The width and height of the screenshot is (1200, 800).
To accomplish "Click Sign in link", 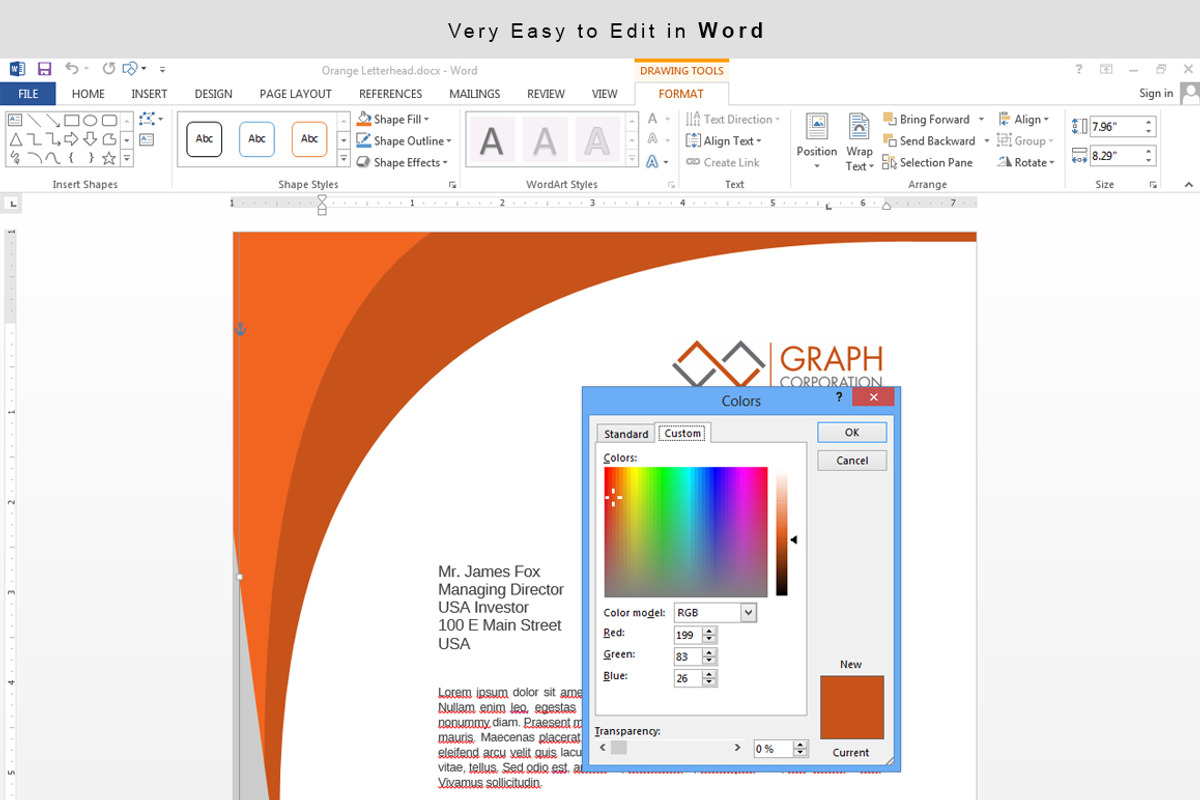I will click(x=1156, y=93).
